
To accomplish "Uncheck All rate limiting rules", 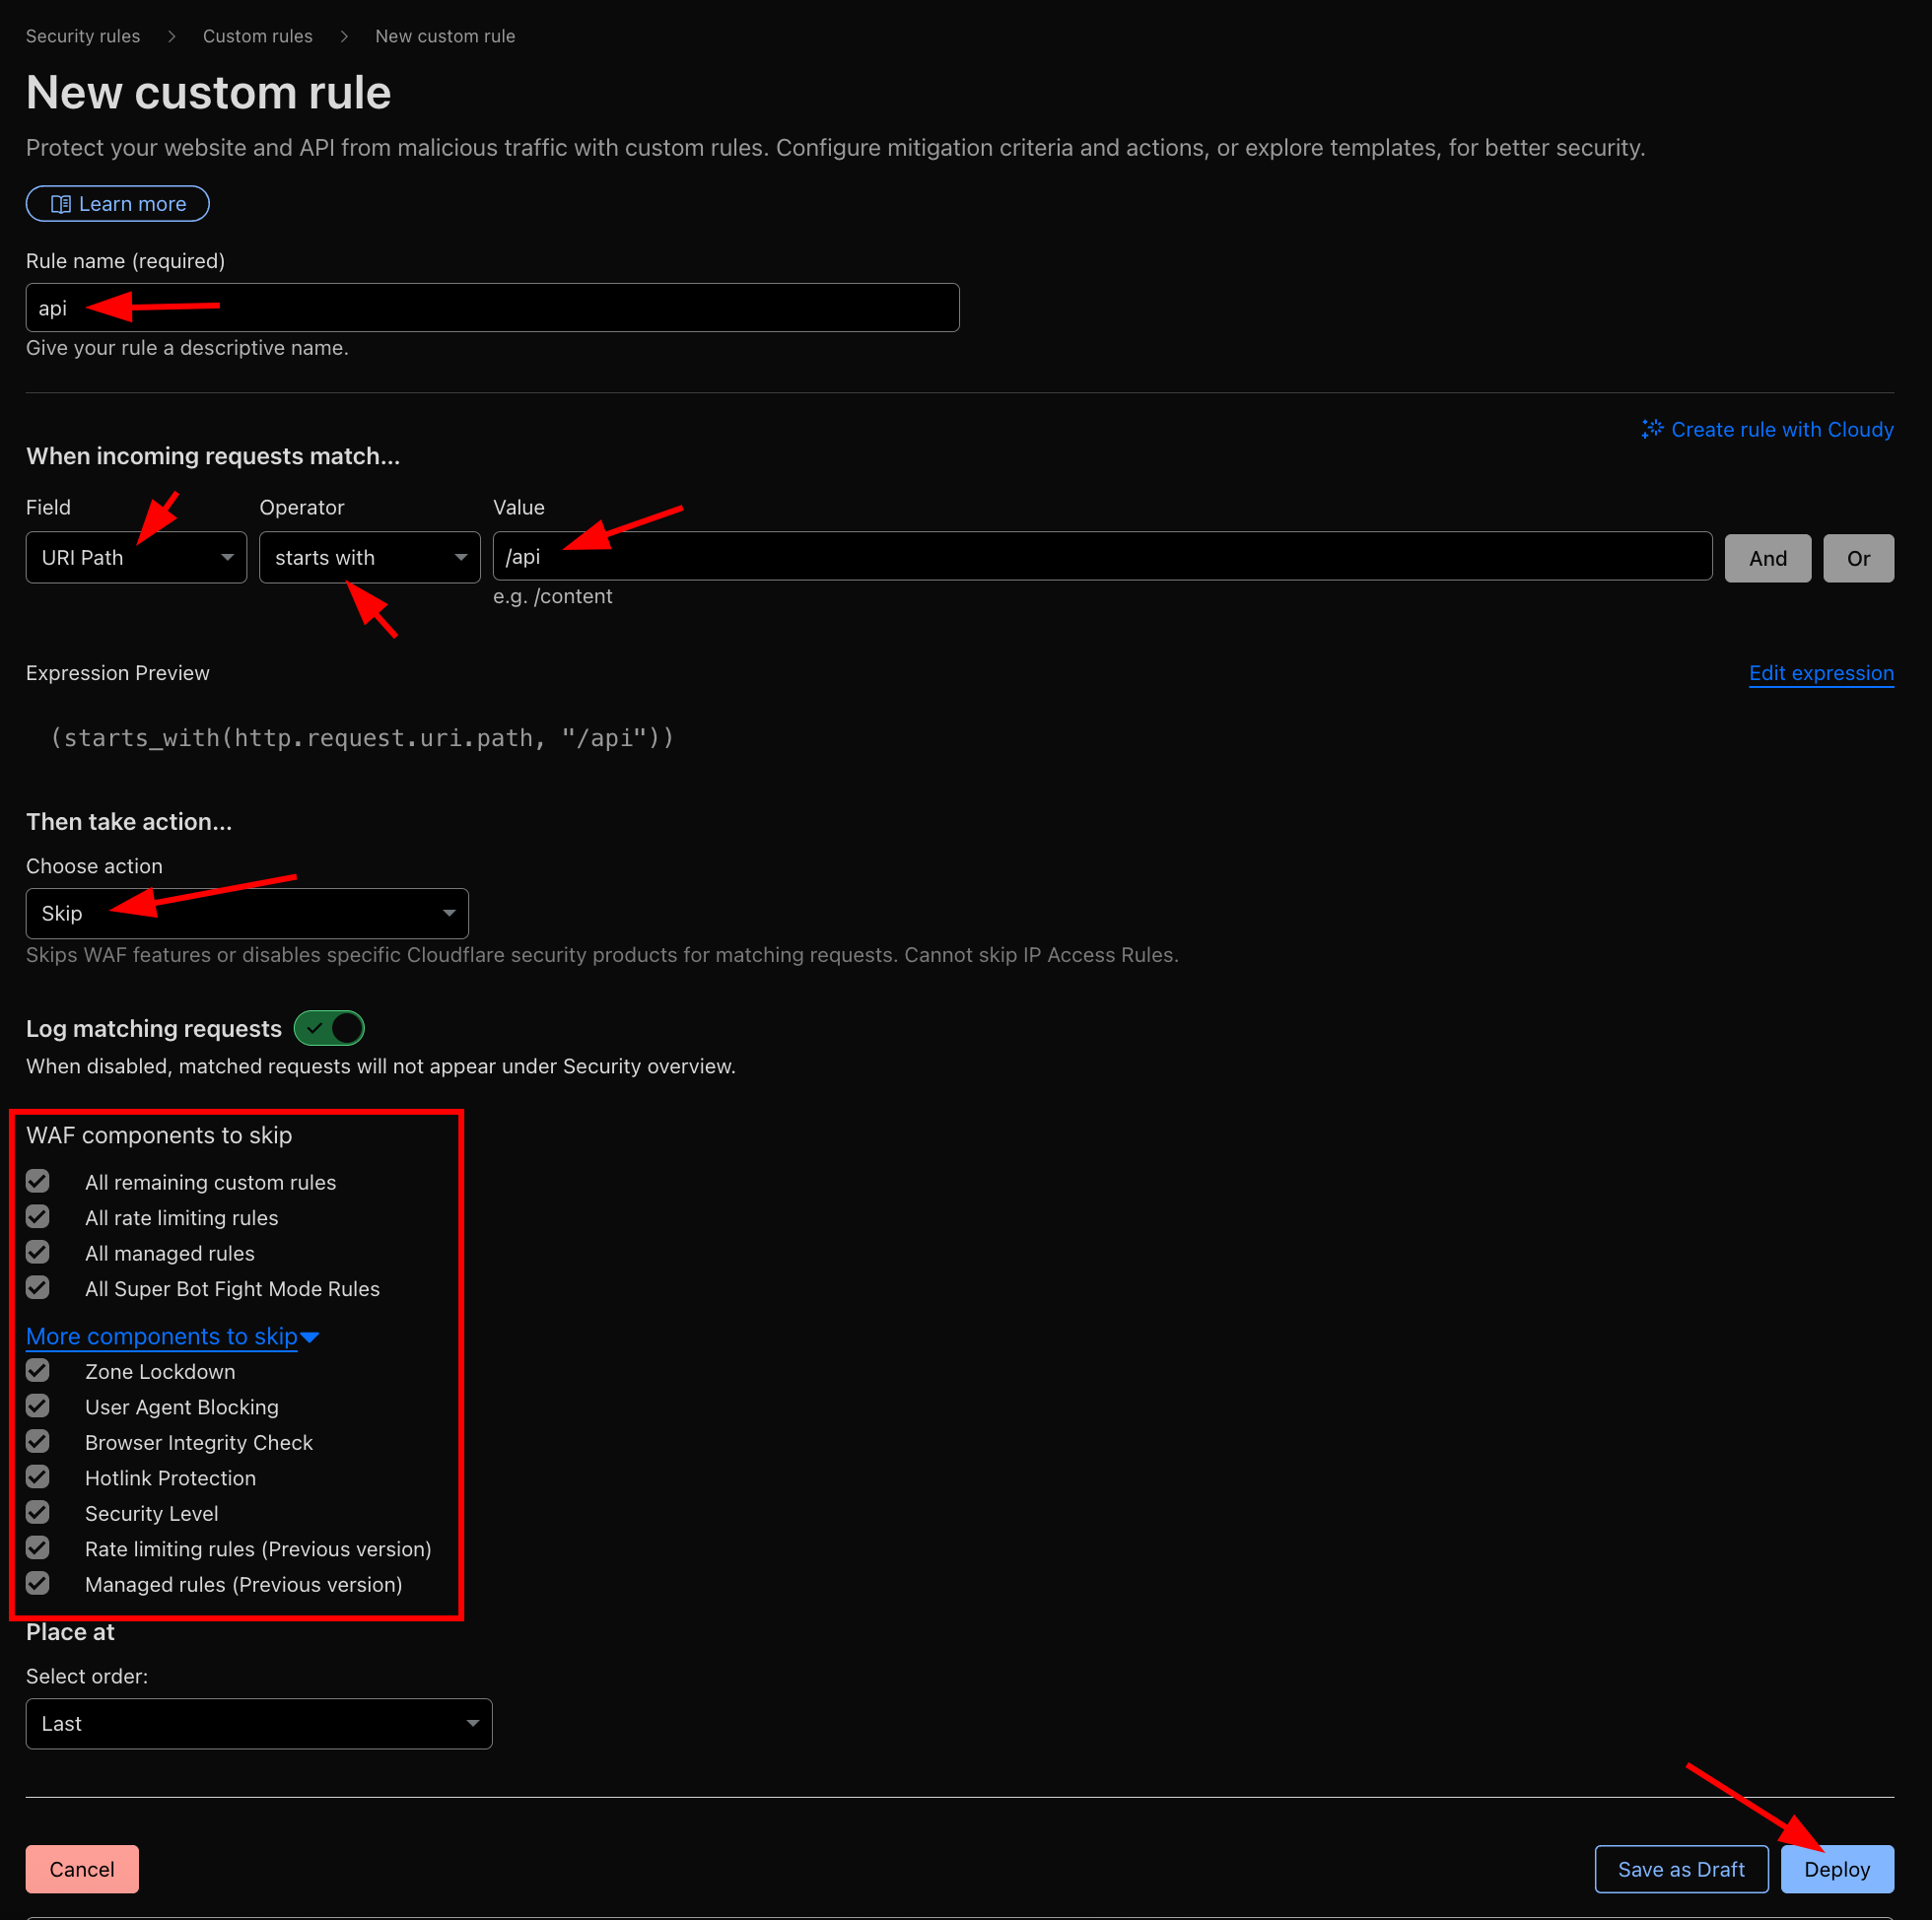I will click(x=38, y=1216).
